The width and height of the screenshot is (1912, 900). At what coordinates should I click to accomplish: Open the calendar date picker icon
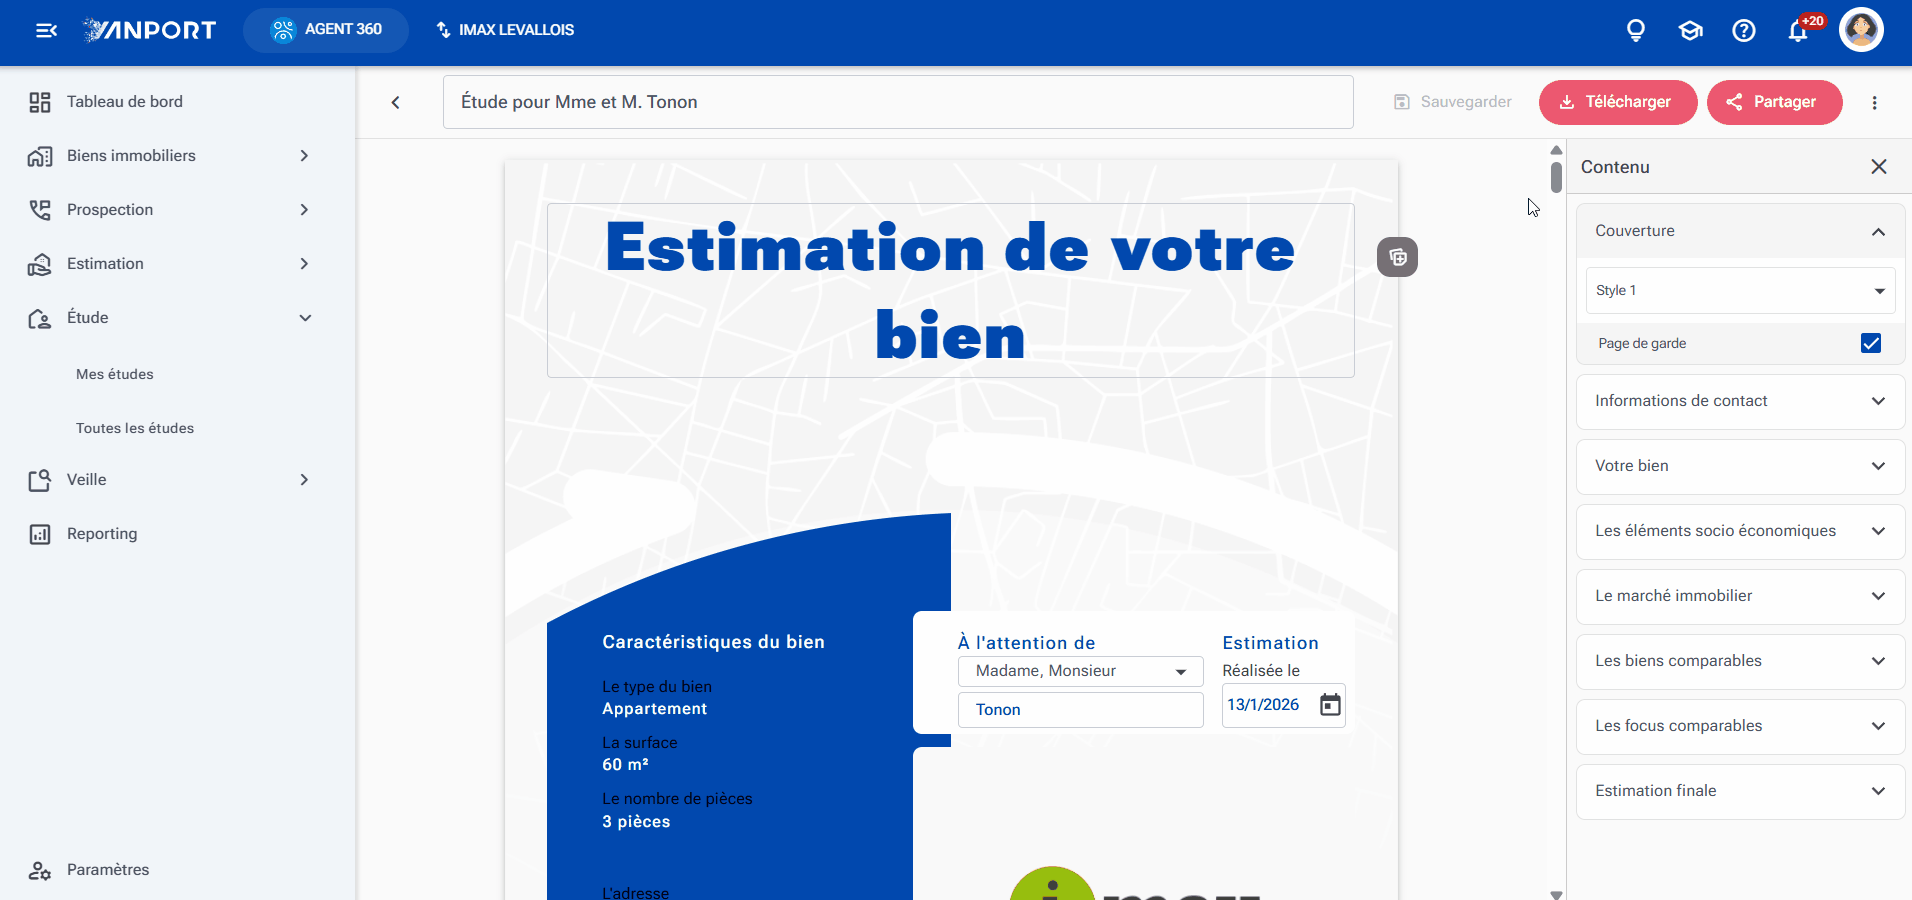1330,705
